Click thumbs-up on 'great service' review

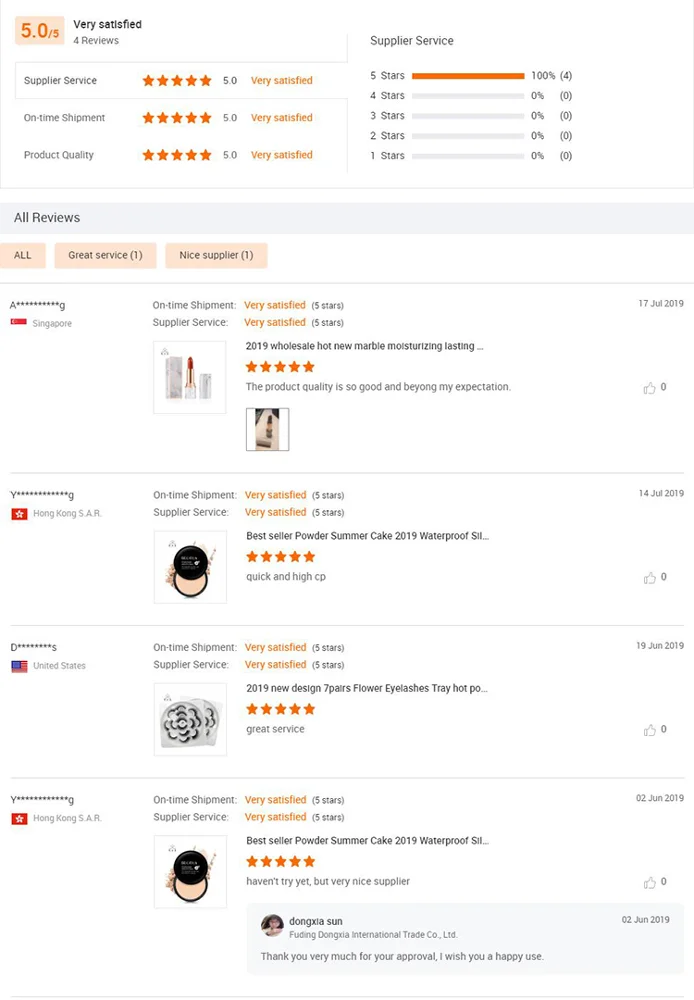(x=650, y=730)
